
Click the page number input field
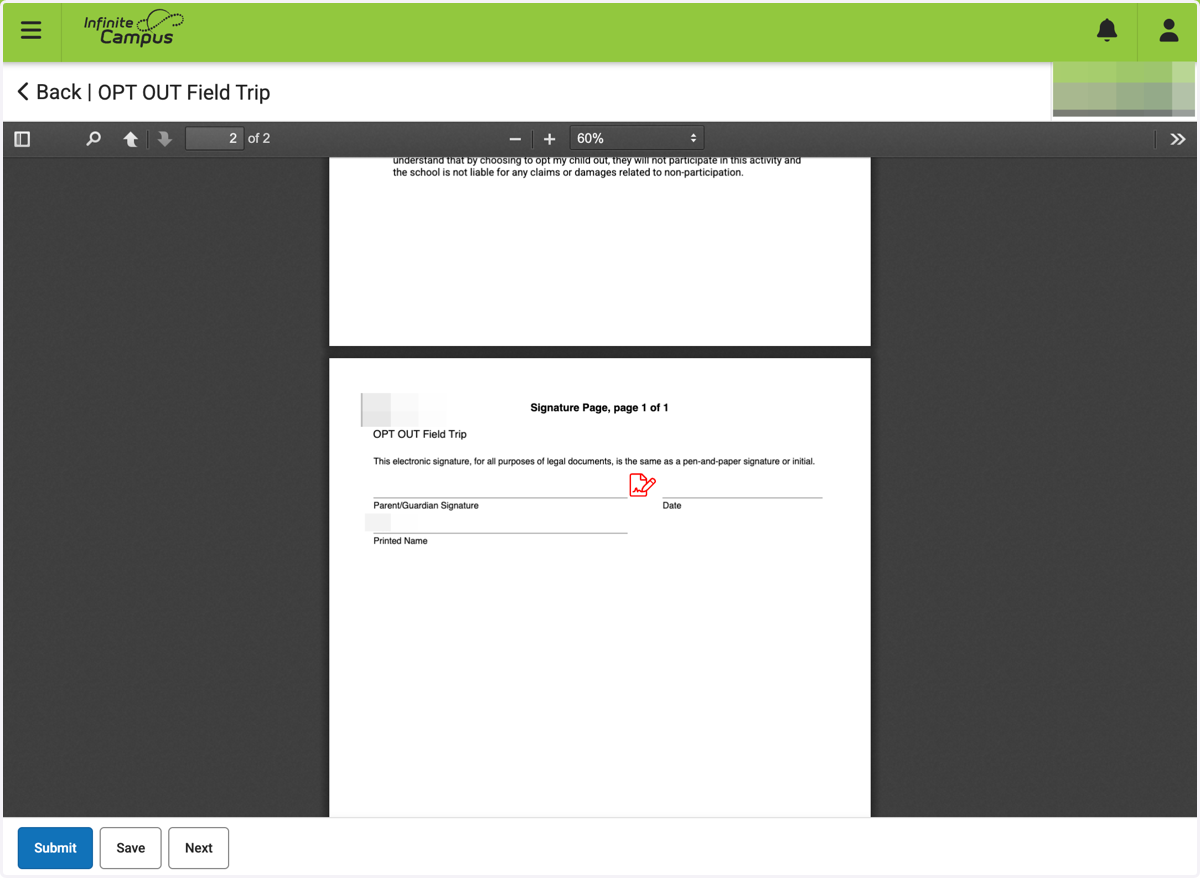click(x=214, y=138)
